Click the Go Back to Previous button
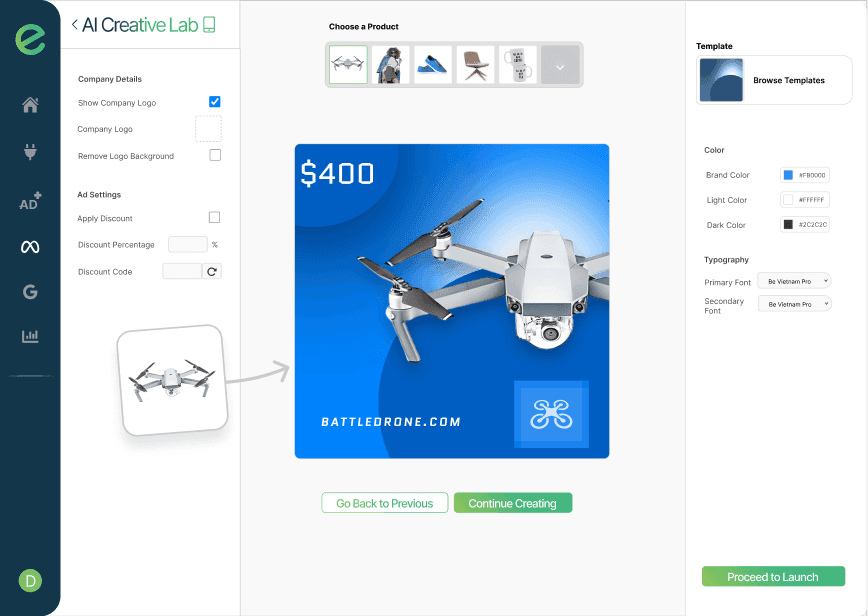The width and height of the screenshot is (868, 616). 385,503
